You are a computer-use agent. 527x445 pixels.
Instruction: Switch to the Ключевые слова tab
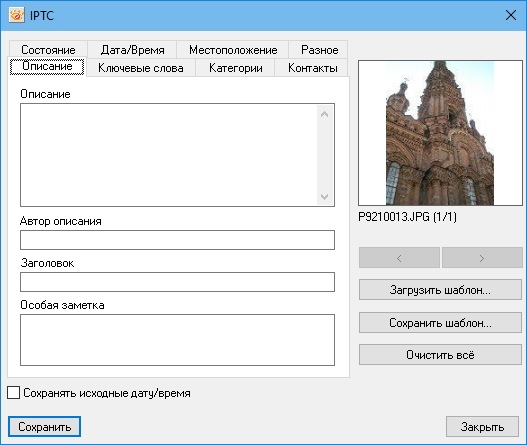coord(141,68)
